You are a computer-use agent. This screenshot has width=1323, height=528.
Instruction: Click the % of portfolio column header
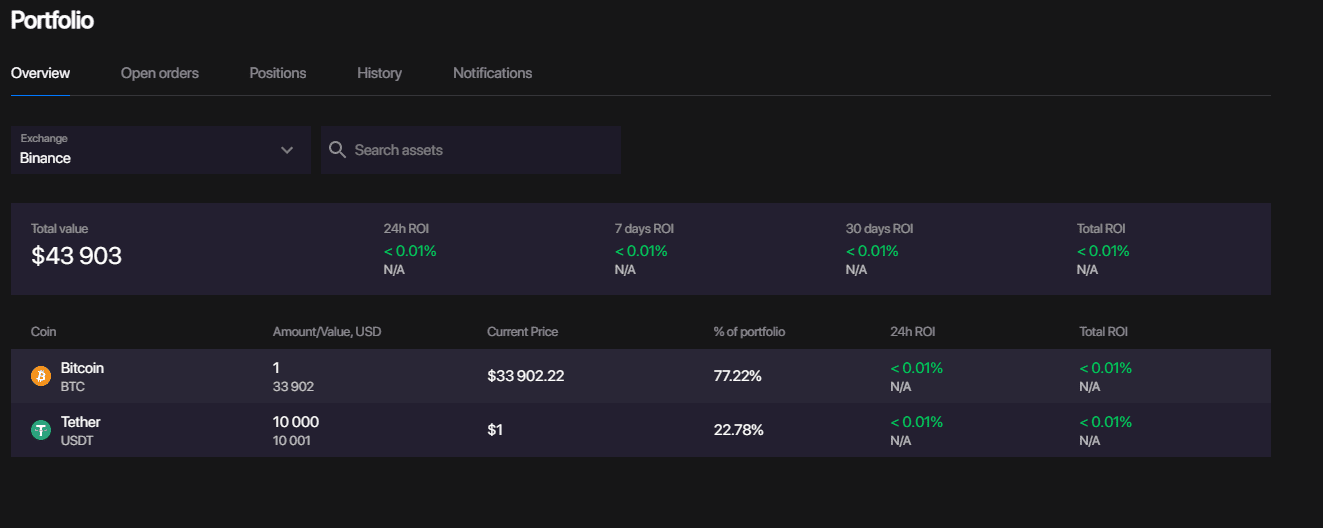coord(749,332)
